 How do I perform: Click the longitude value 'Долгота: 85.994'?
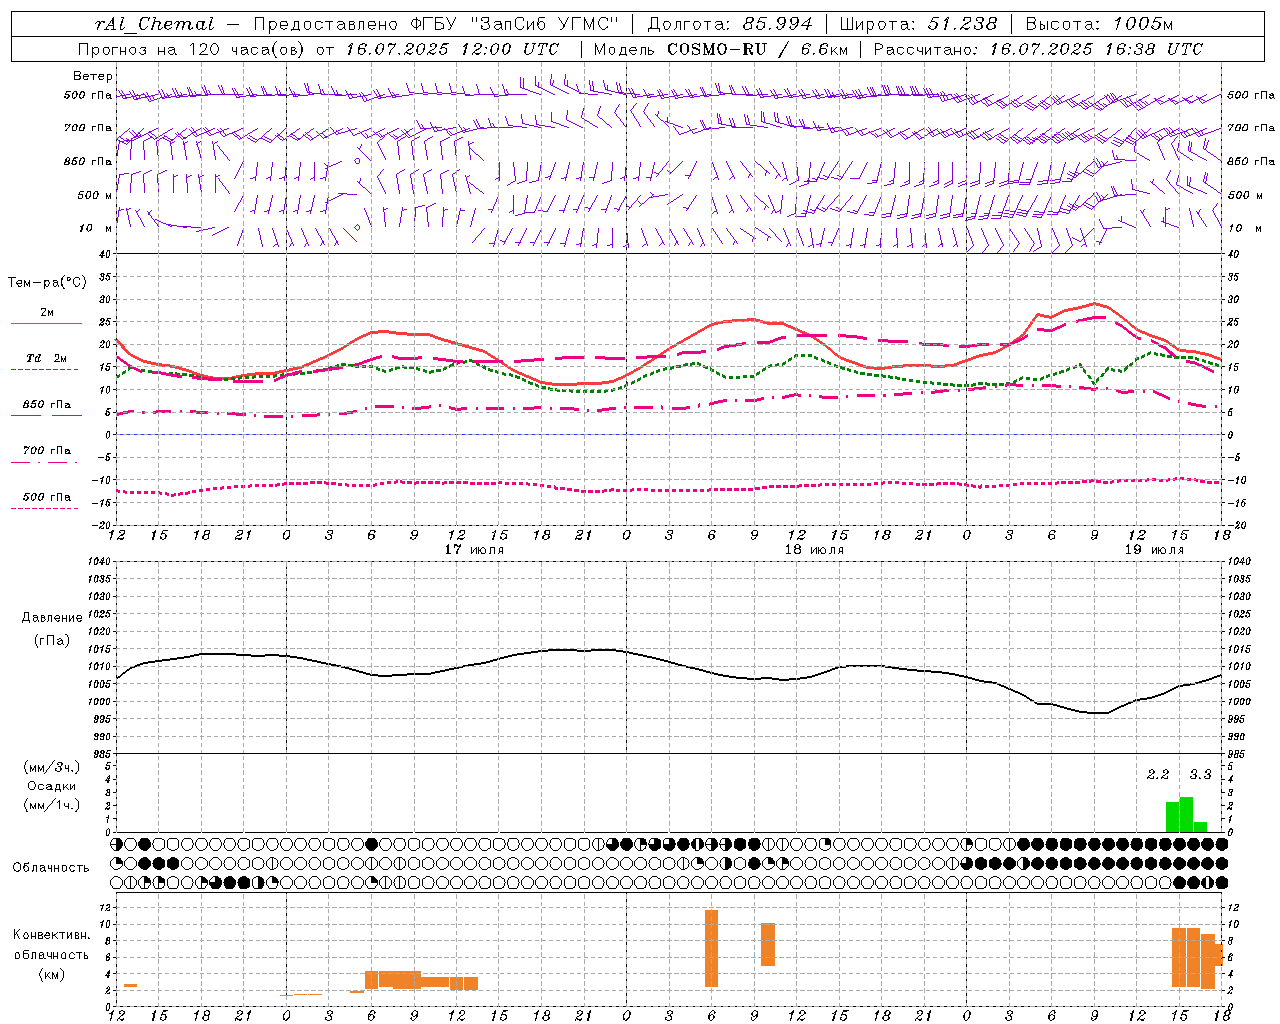click(729, 24)
